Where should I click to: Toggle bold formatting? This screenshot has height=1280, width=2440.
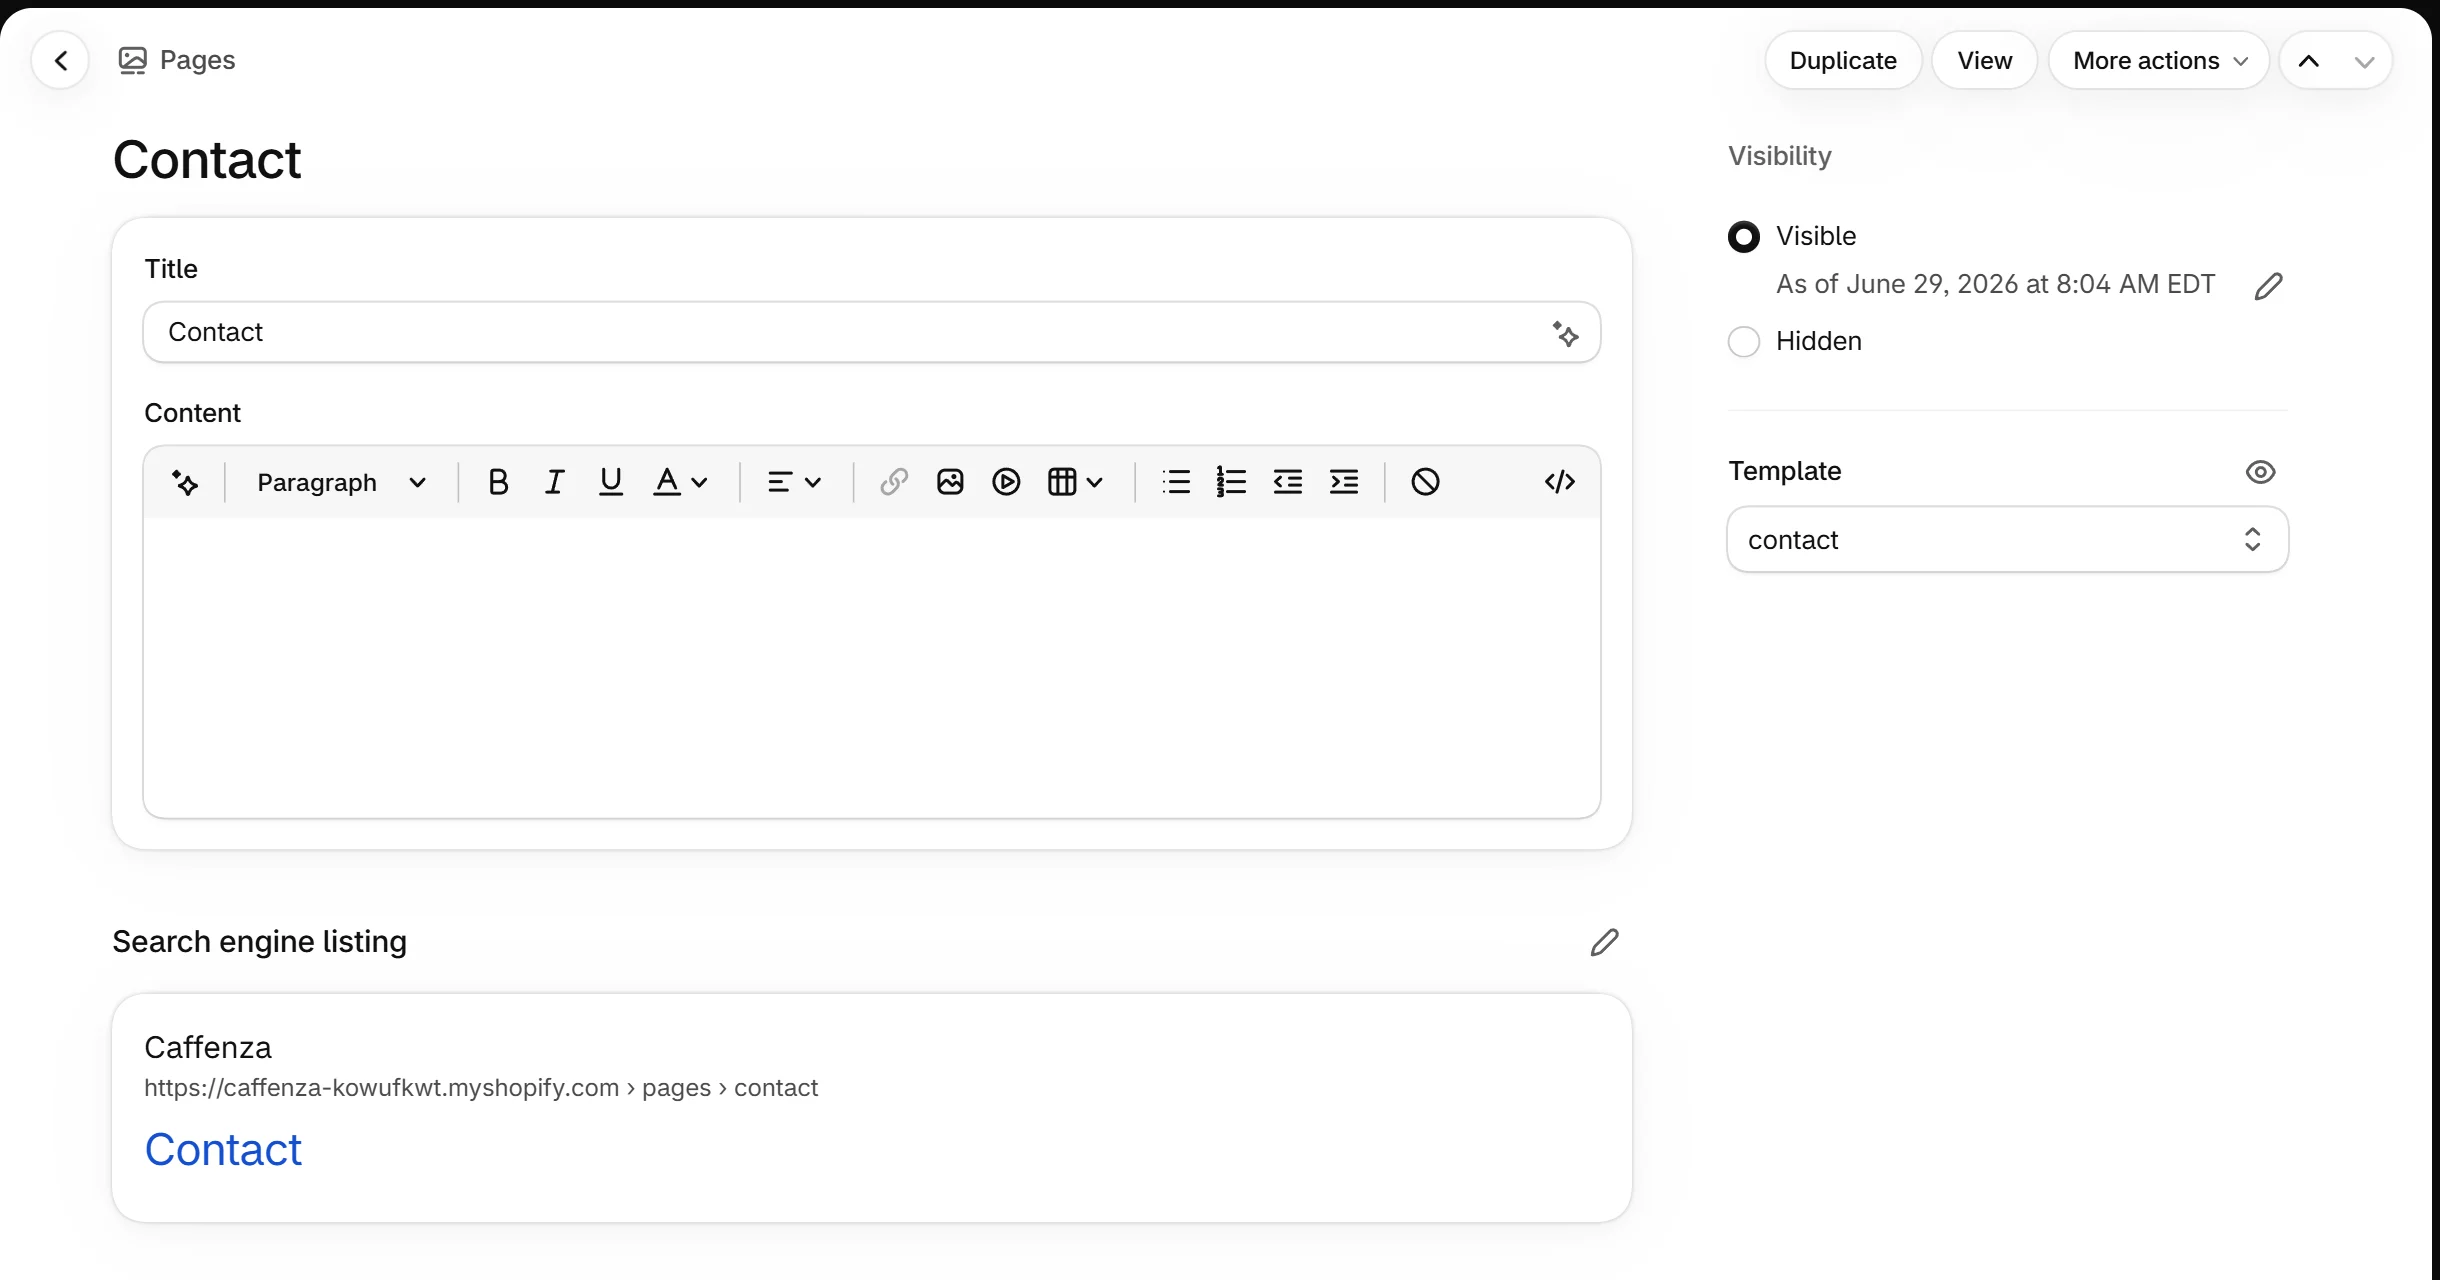498,483
